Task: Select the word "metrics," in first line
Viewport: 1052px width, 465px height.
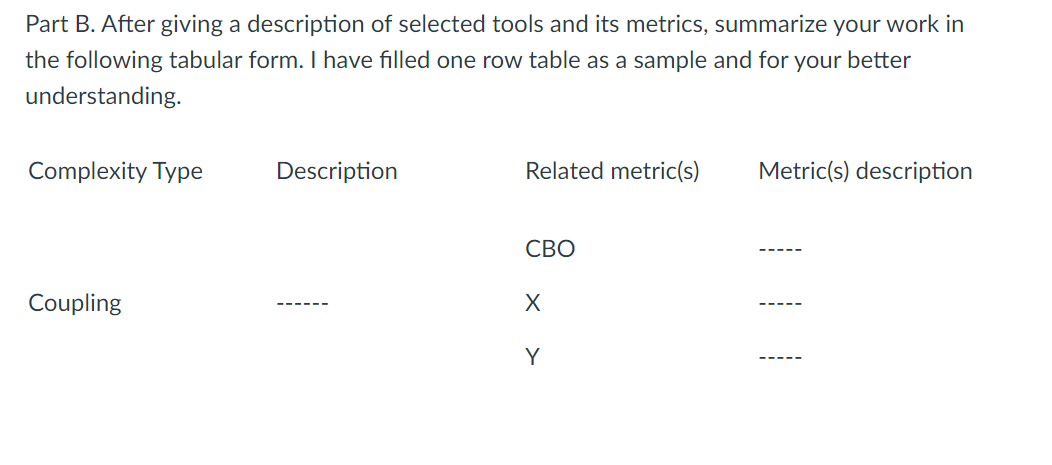Action: (x=665, y=25)
